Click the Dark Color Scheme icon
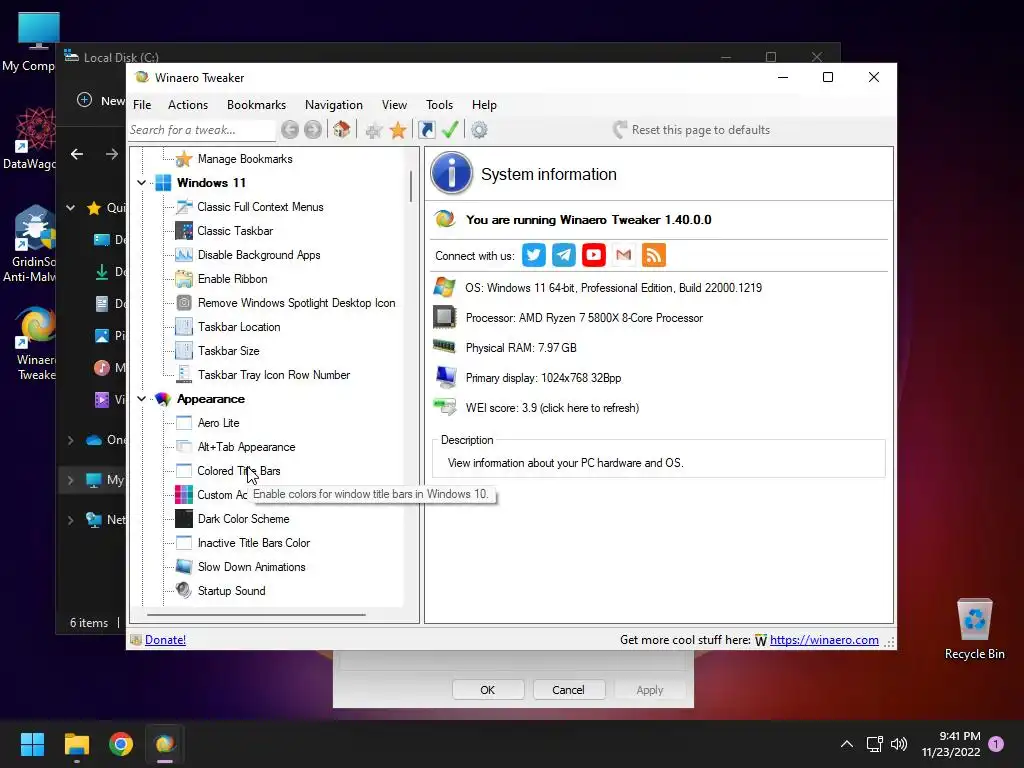The width and height of the screenshot is (1024, 768). point(184,519)
